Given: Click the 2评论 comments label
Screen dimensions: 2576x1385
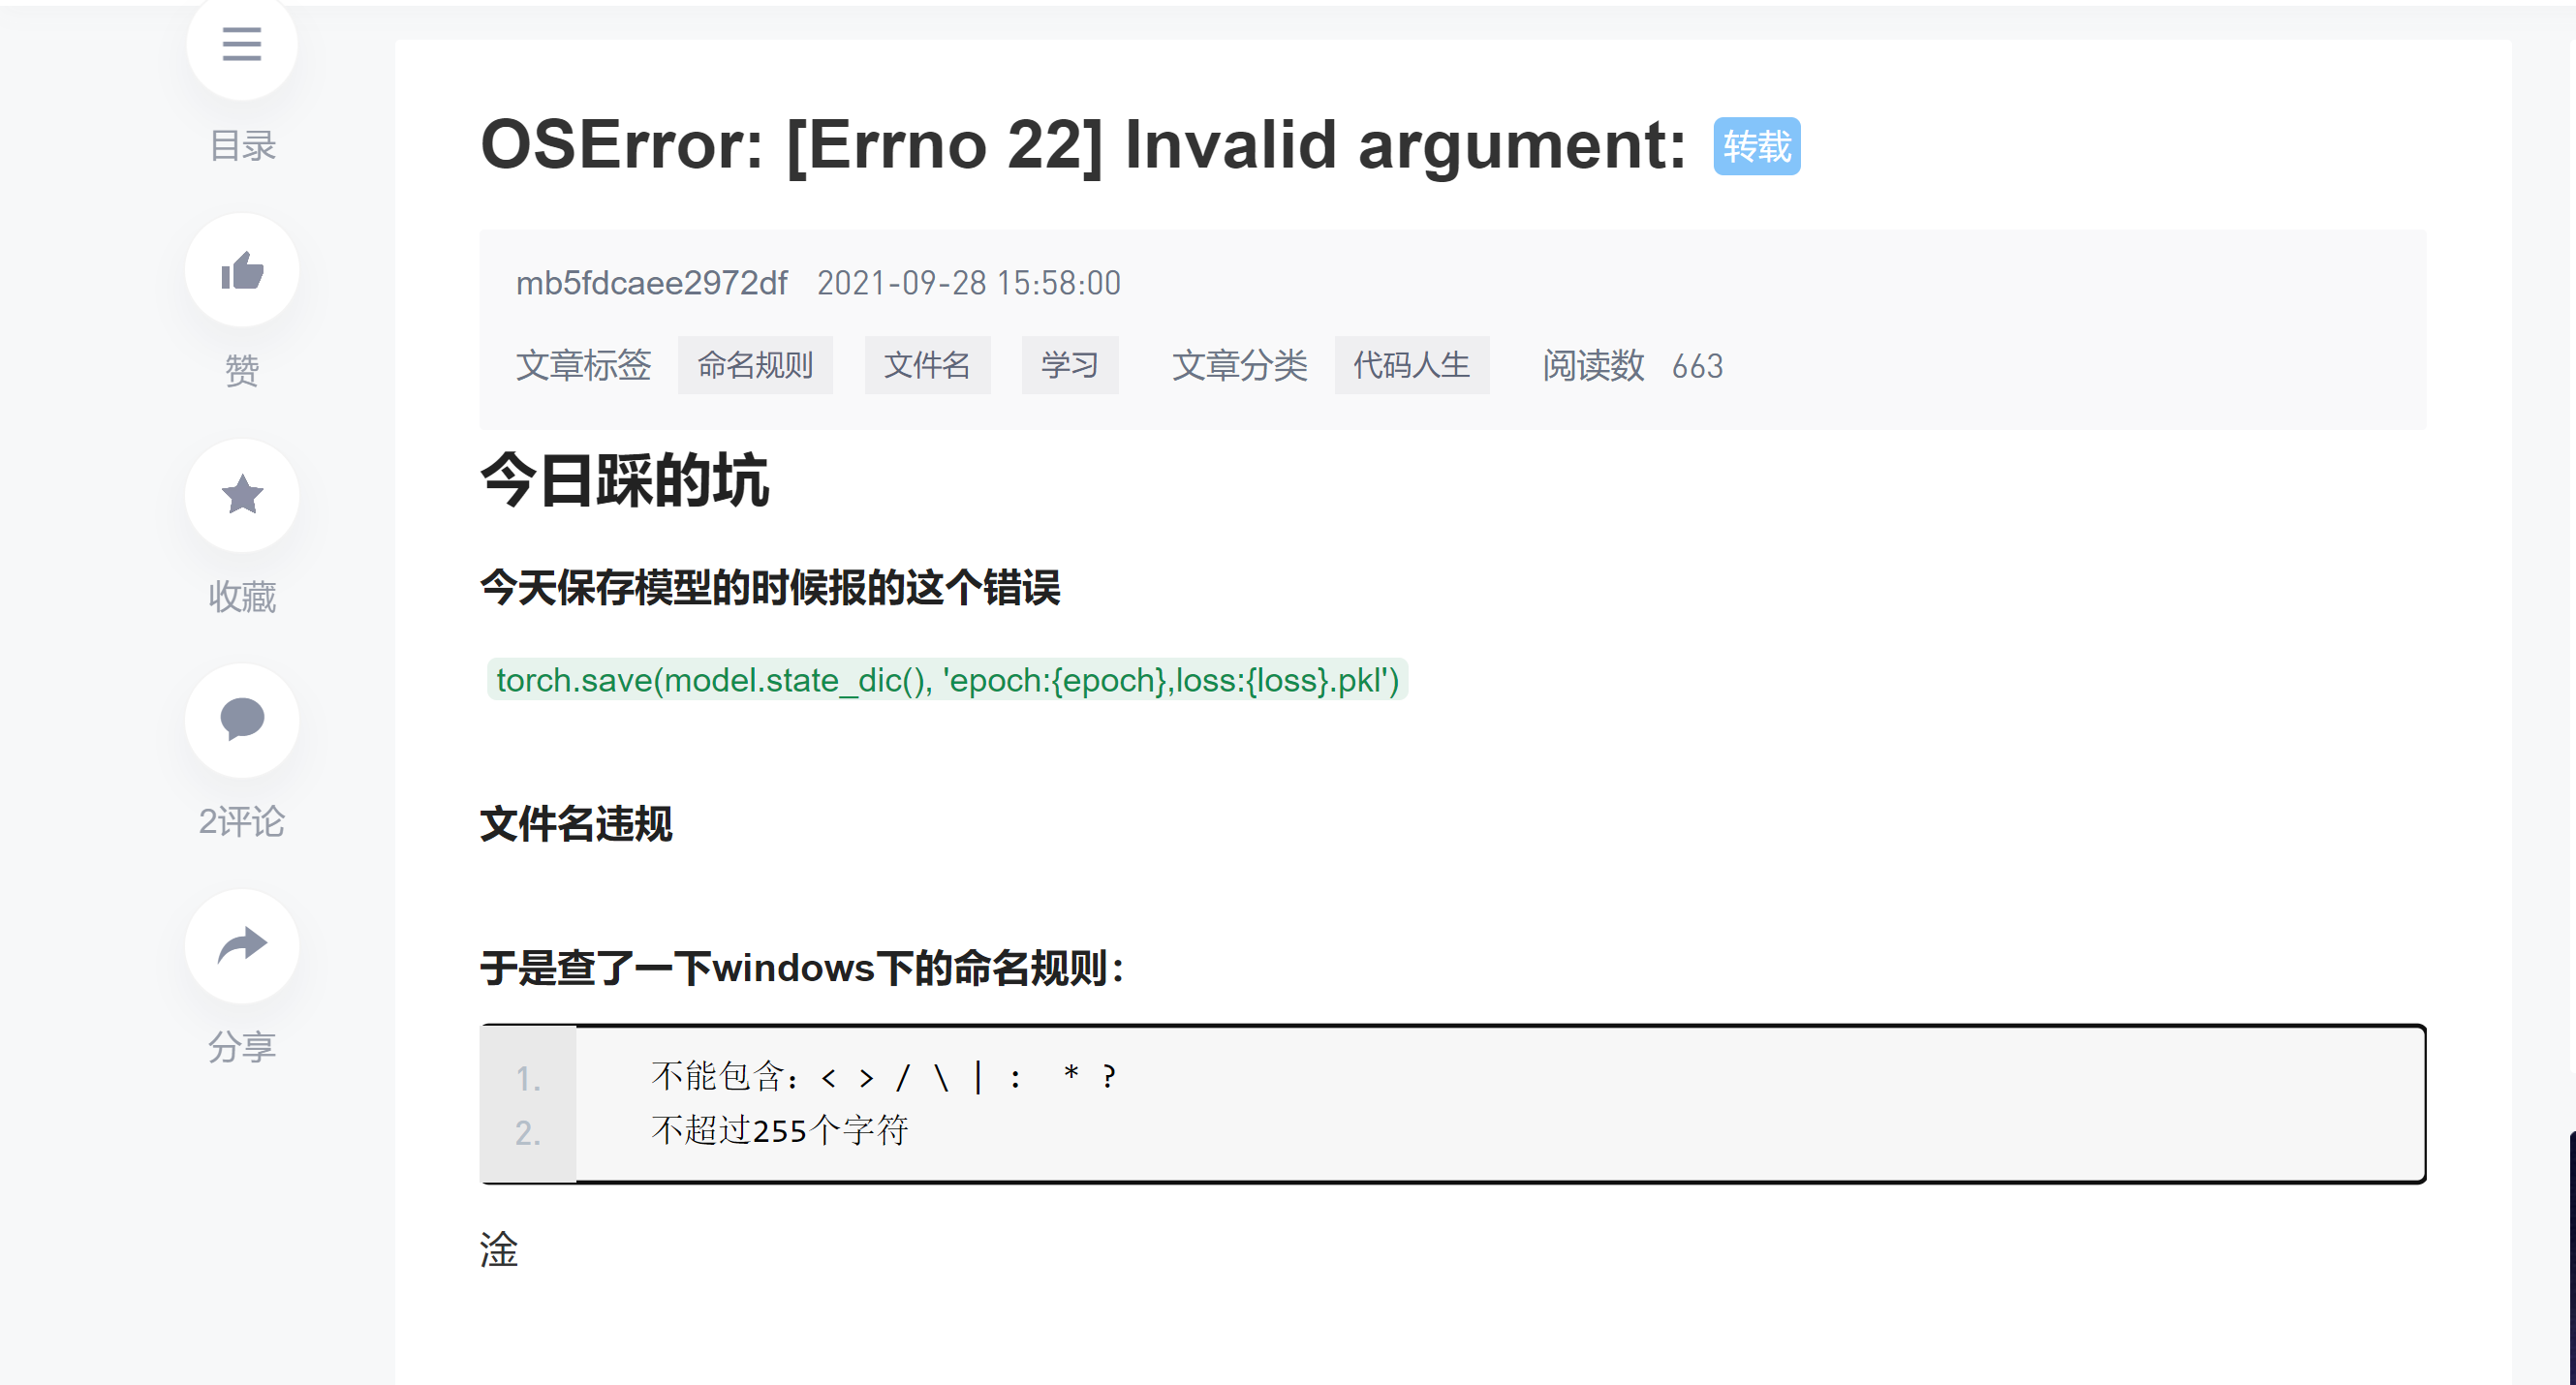Looking at the screenshot, I should 241,821.
